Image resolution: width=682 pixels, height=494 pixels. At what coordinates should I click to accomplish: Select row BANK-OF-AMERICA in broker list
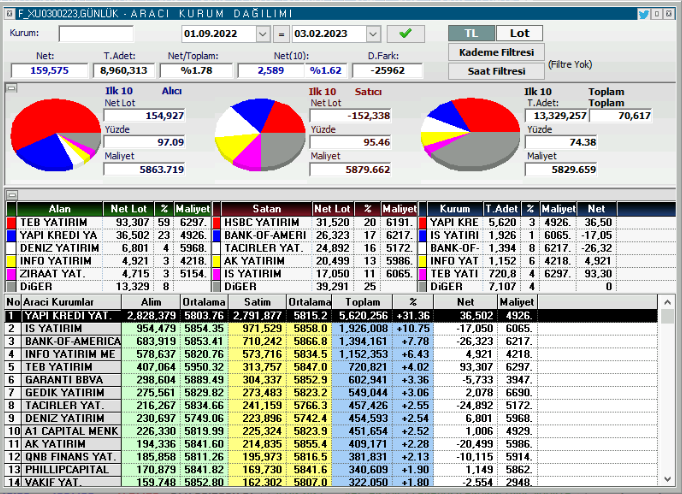point(331,341)
